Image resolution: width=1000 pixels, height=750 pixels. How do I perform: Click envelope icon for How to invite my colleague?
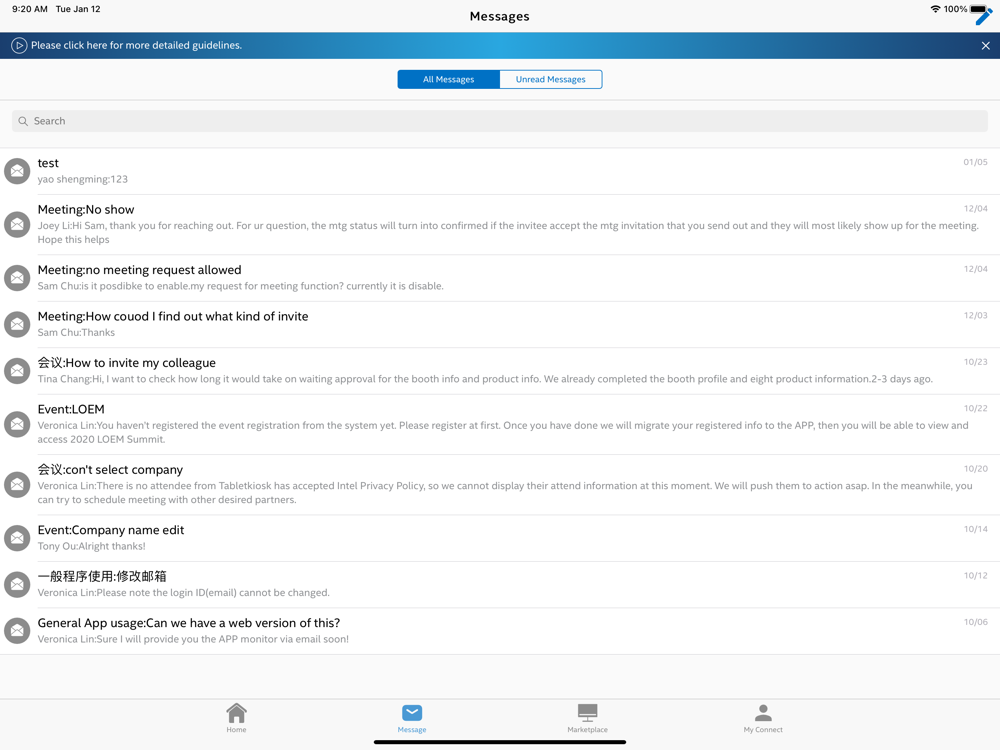coord(17,371)
